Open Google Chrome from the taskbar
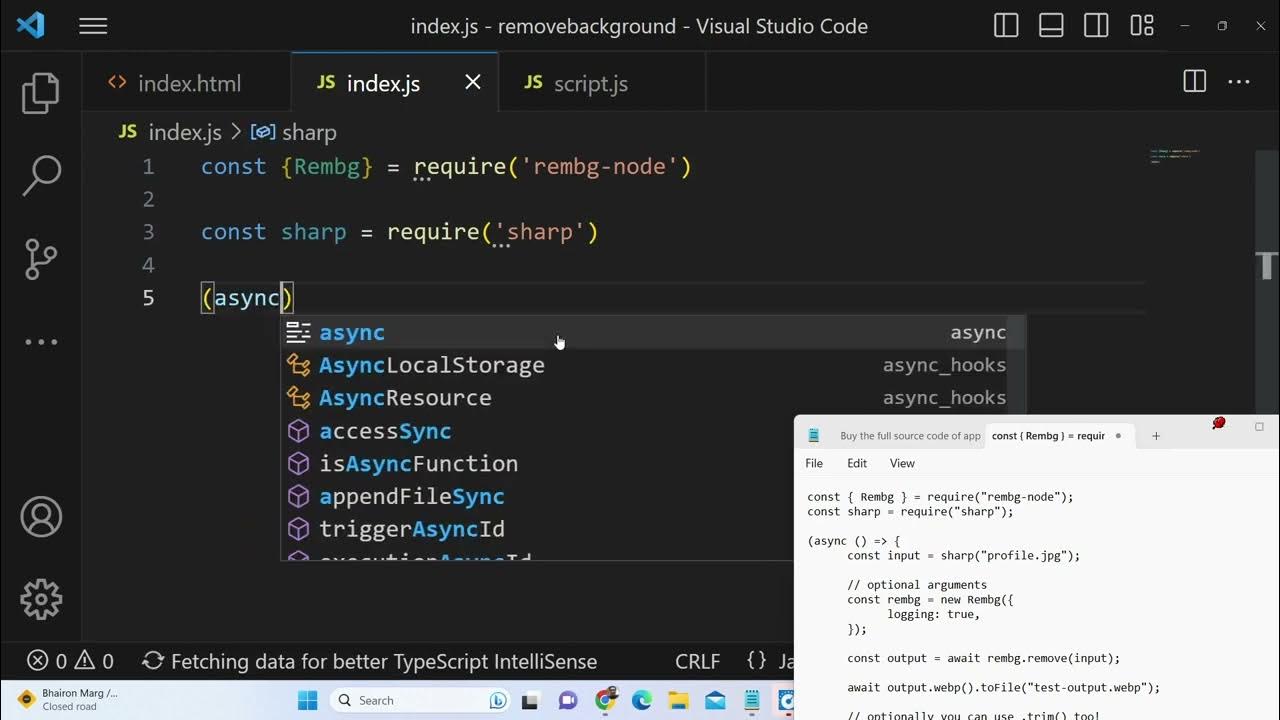This screenshot has width=1280, height=720. (x=605, y=700)
